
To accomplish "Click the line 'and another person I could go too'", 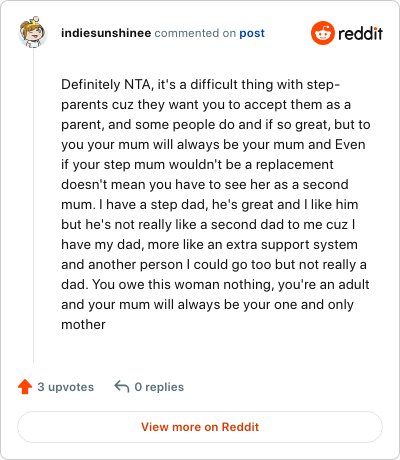I will [x=214, y=264].
